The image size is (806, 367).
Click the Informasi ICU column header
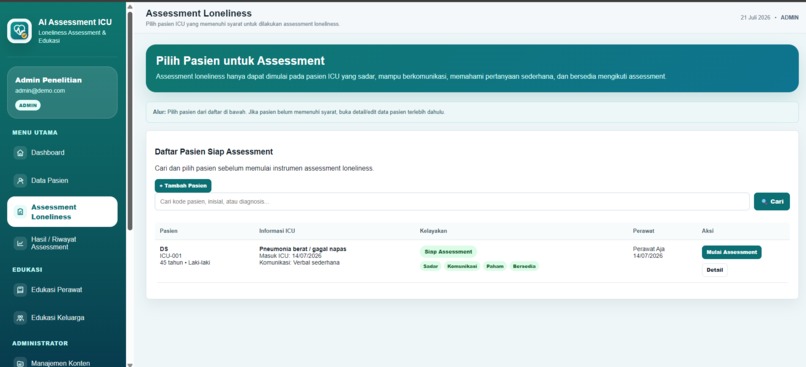(277, 231)
